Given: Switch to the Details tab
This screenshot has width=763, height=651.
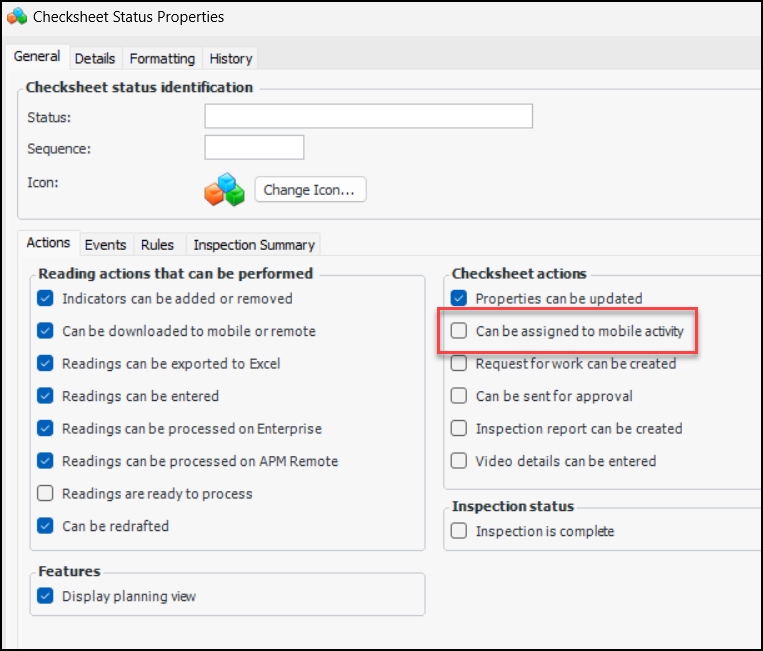Looking at the screenshot, I should pyautogui.click(x=95, y=59).
